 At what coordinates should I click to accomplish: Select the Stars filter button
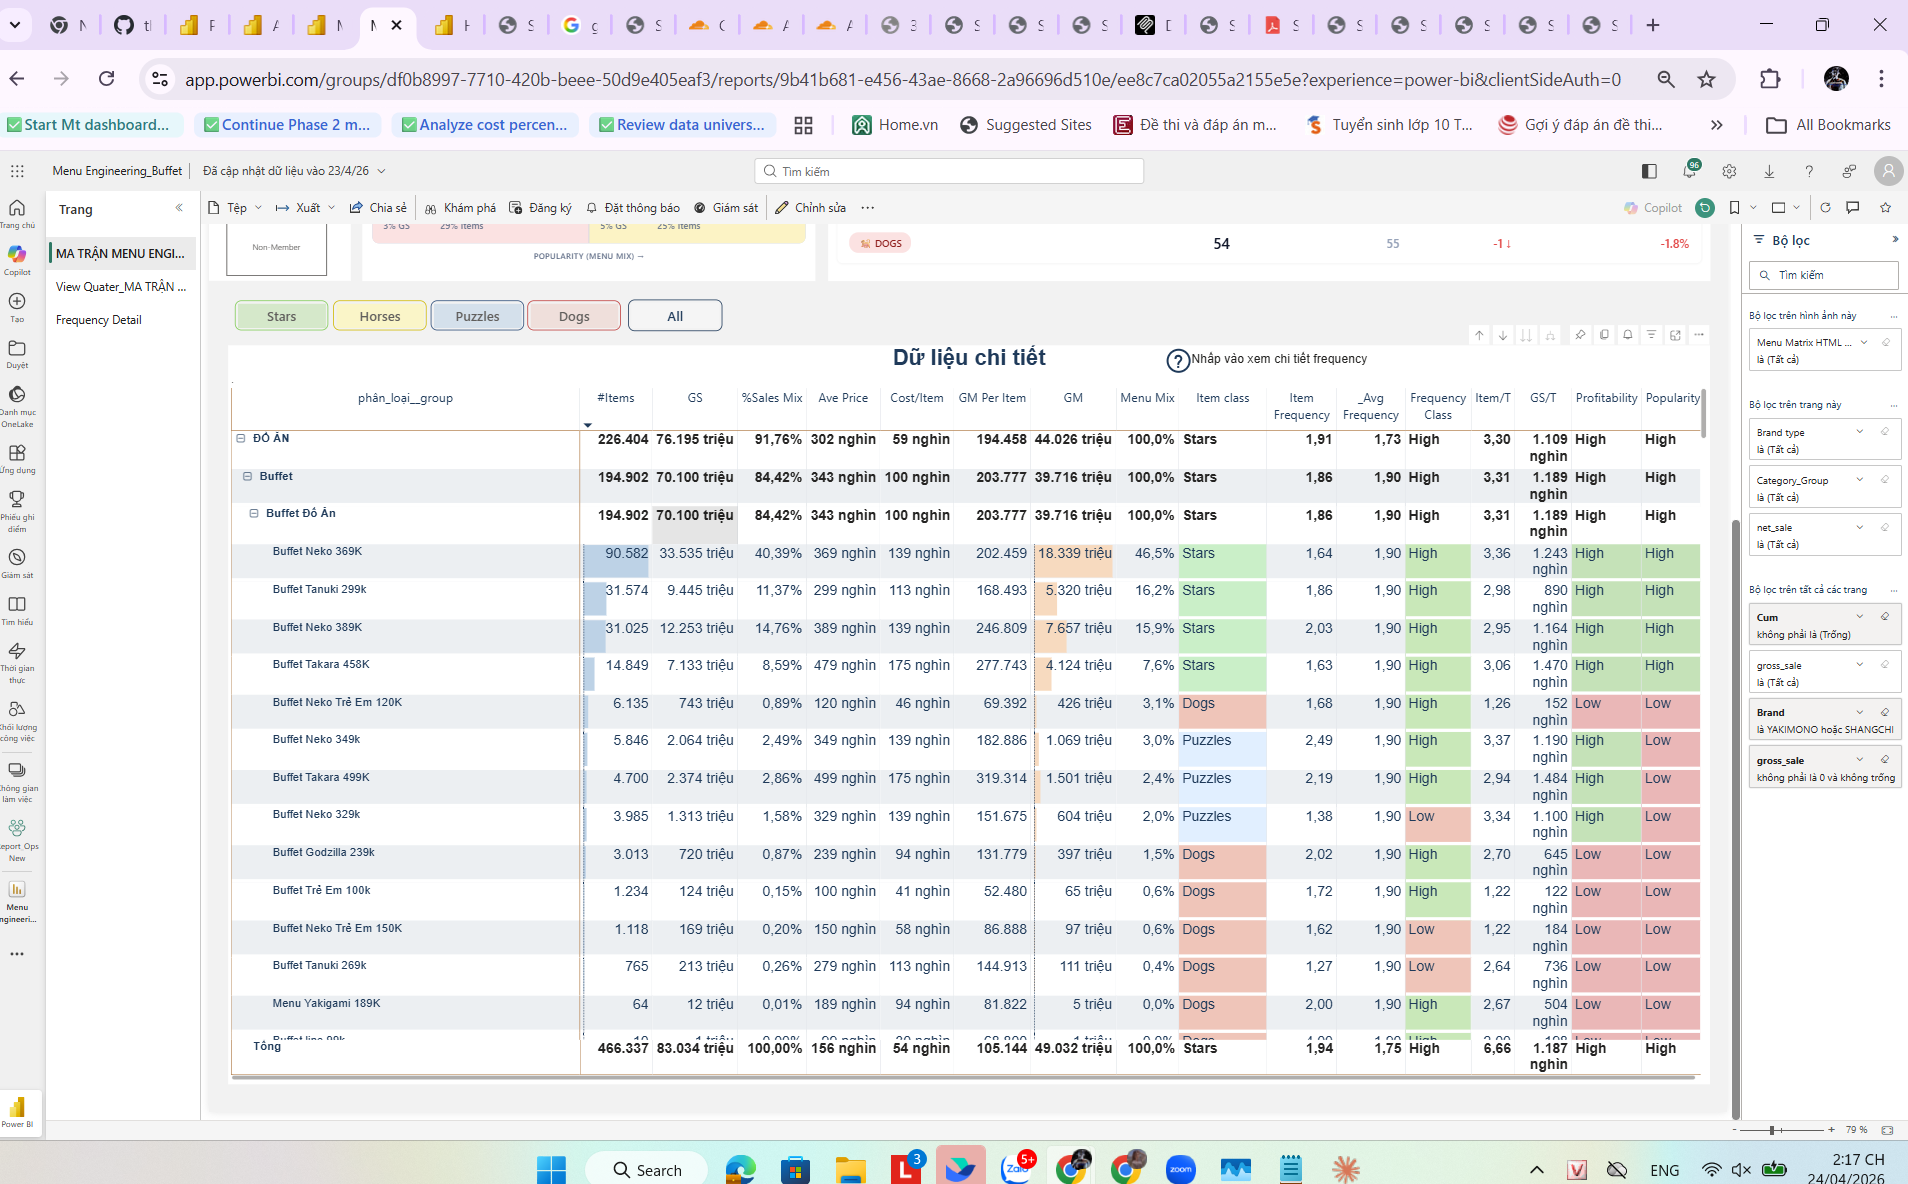[281, 316]
